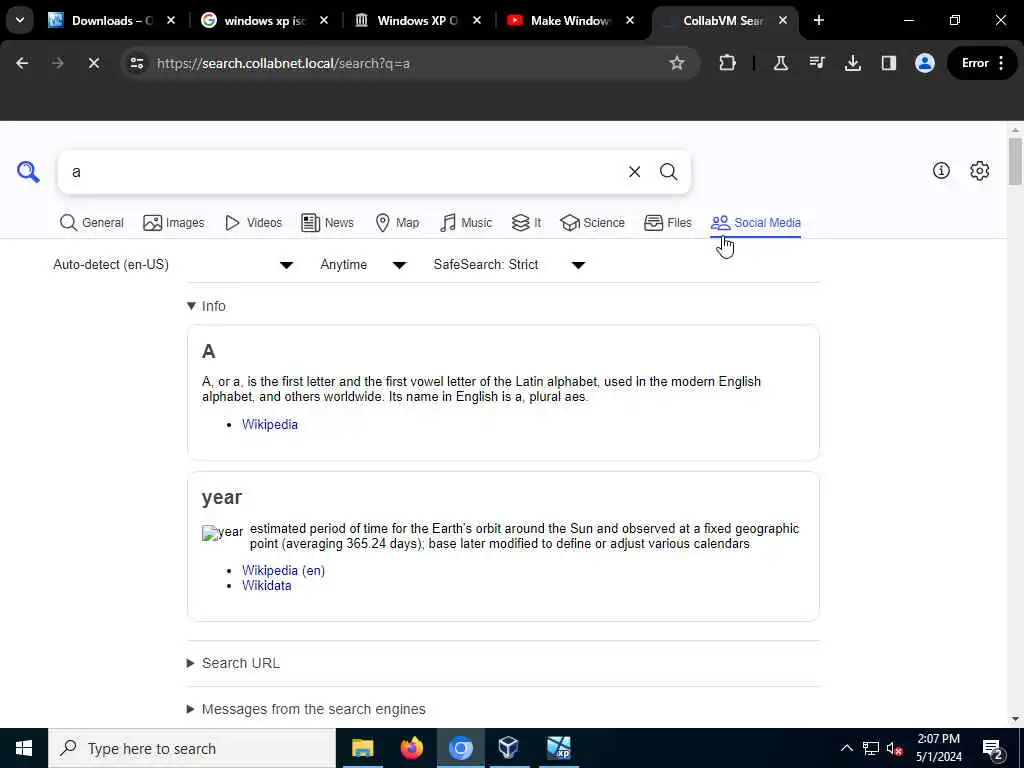
Task: Open Chrome profile avatar
Action: click(x=925, y=63)
